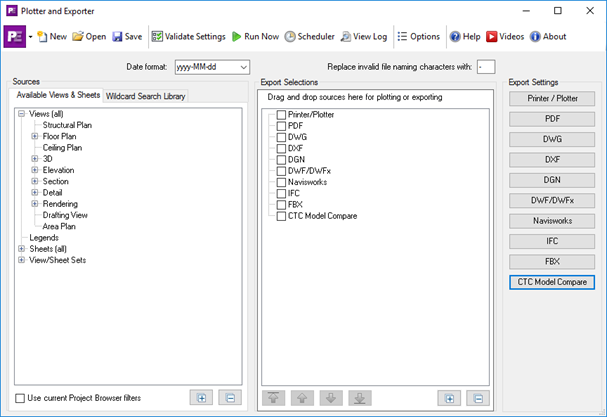Select Ceiling Plan in tree

coord(62,148)
